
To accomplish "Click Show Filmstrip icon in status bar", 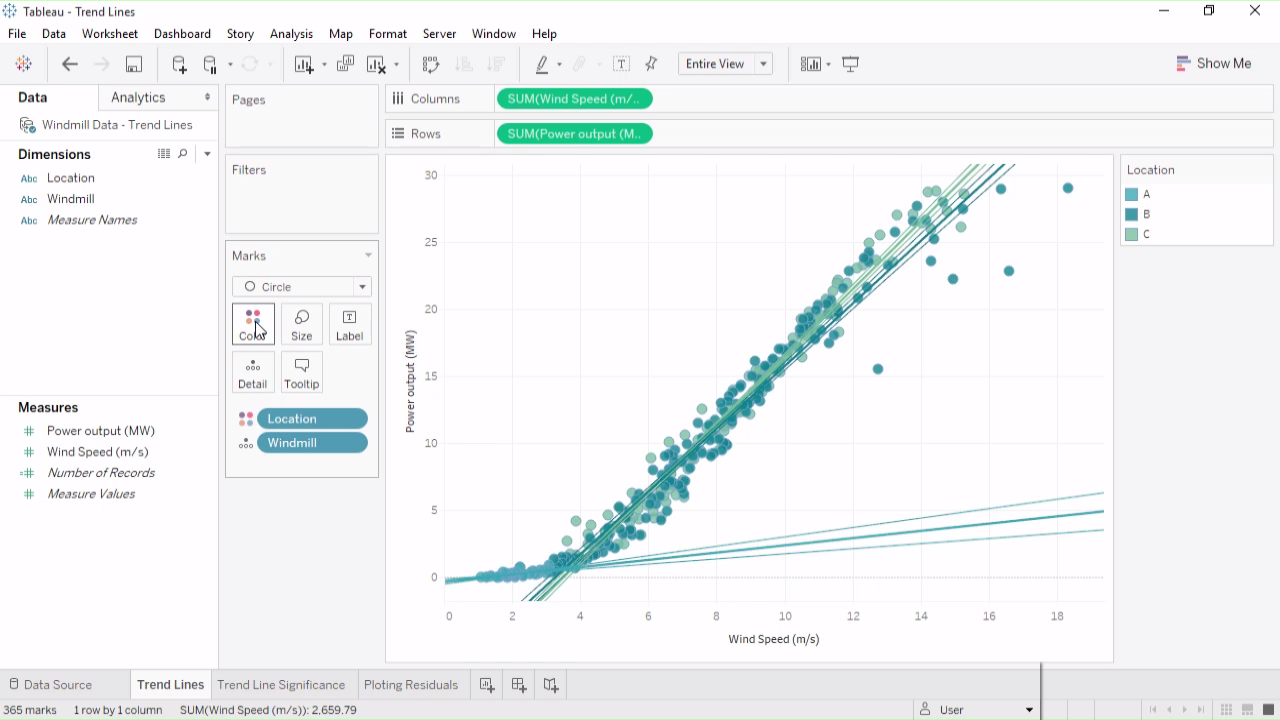I will [1248, 710].
